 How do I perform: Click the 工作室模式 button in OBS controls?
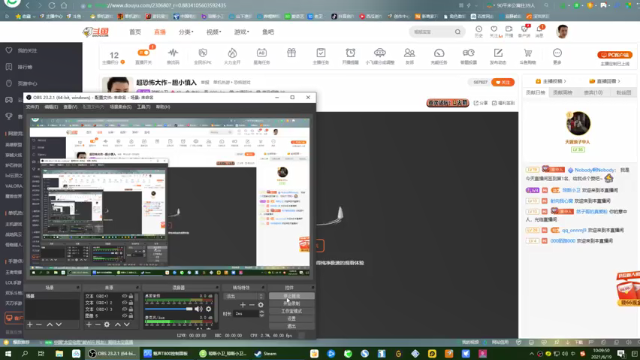pos(291,311)
